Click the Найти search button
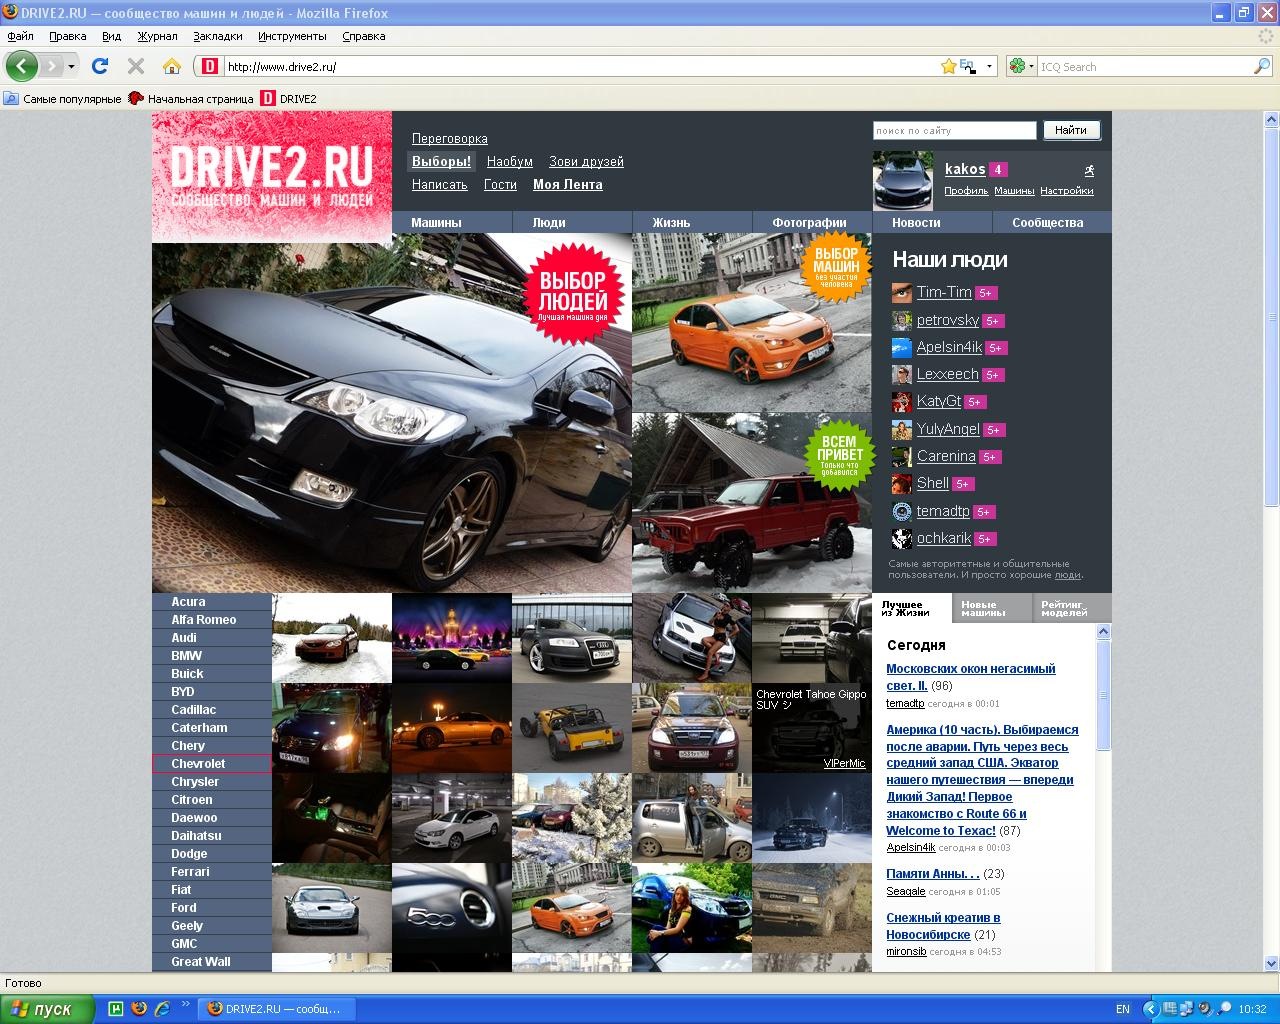 pyautogui.click(x=1071, y=130)
